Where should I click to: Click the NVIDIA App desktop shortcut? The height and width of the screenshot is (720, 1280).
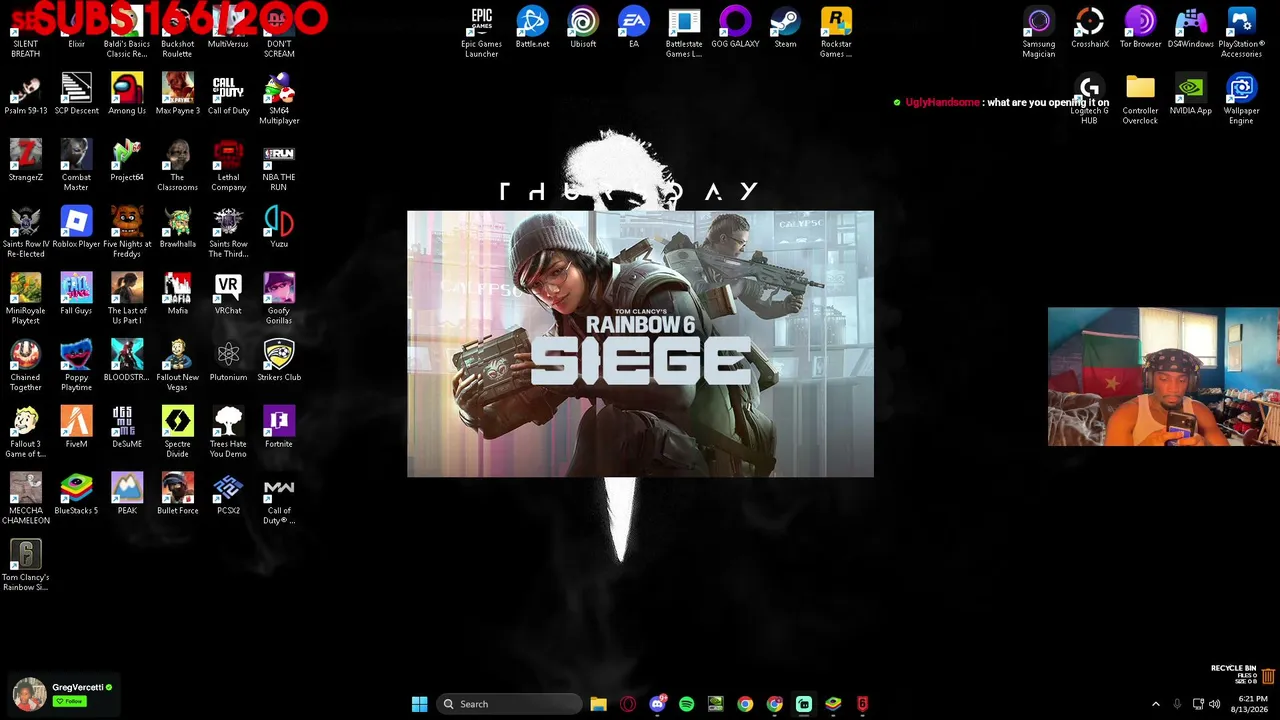pyautogui.click(x=1191, y=94)
